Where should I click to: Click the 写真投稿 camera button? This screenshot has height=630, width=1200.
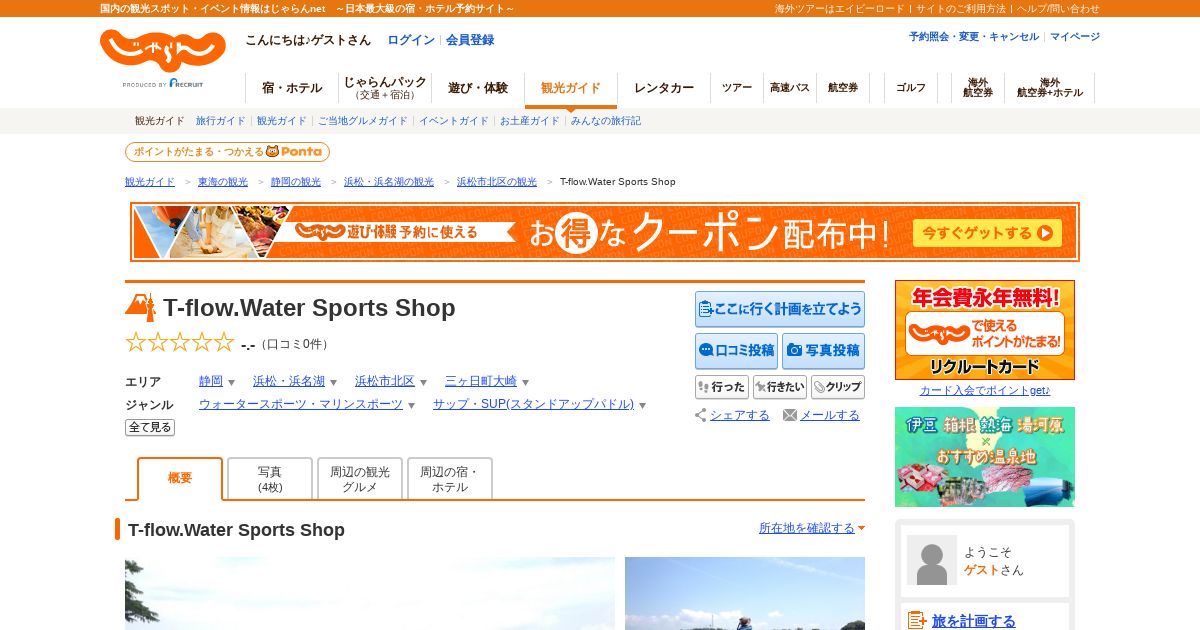click(823, 351)
